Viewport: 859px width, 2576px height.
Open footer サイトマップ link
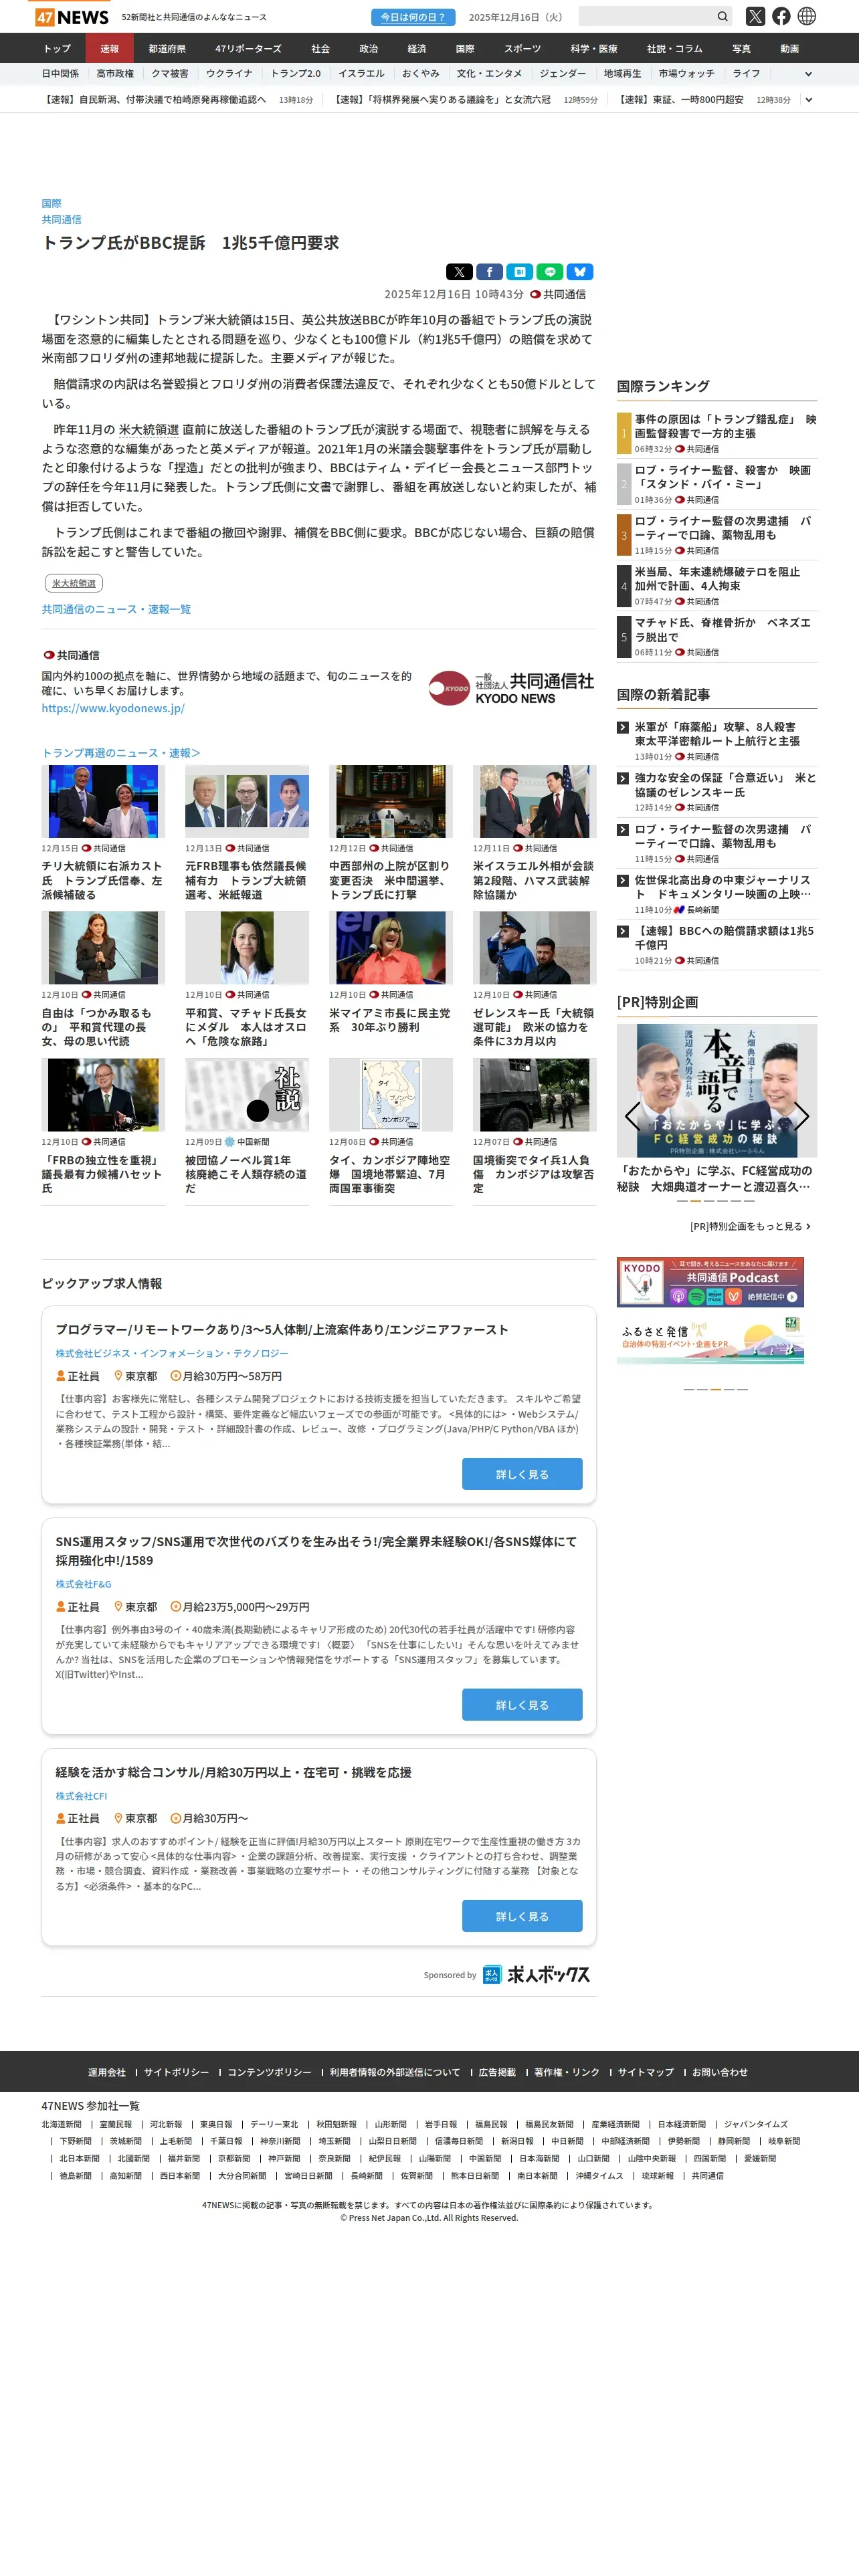coord(646,2072)
